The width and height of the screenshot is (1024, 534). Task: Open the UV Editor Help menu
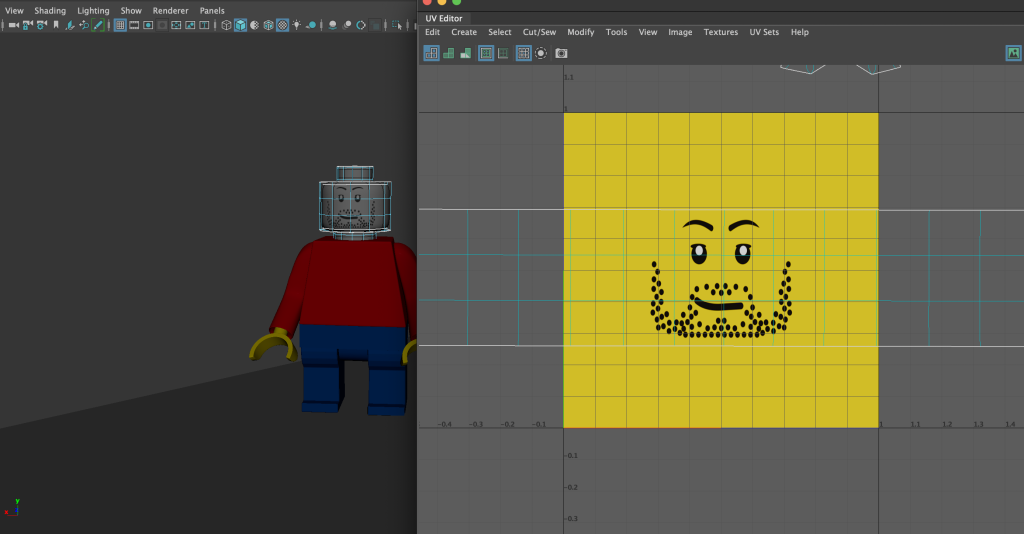point(800,32)
